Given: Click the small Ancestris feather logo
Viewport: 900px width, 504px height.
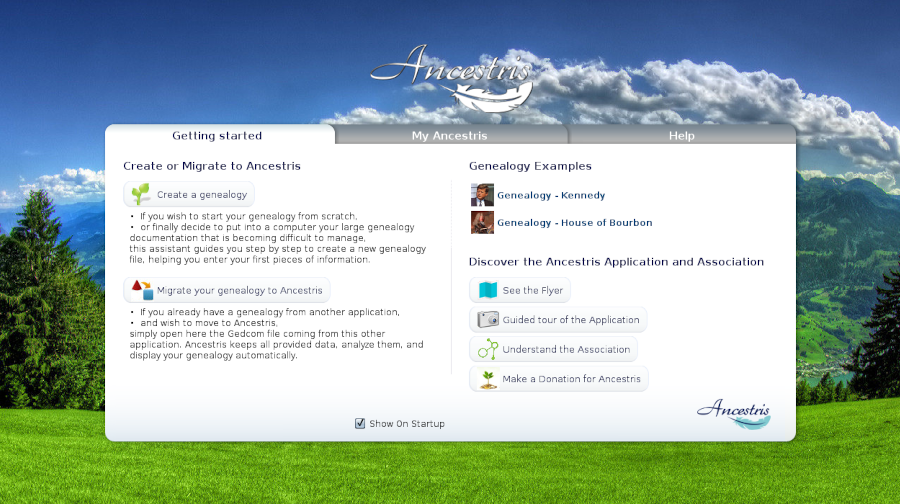Looking at the screenshot, I should (734, 414).
